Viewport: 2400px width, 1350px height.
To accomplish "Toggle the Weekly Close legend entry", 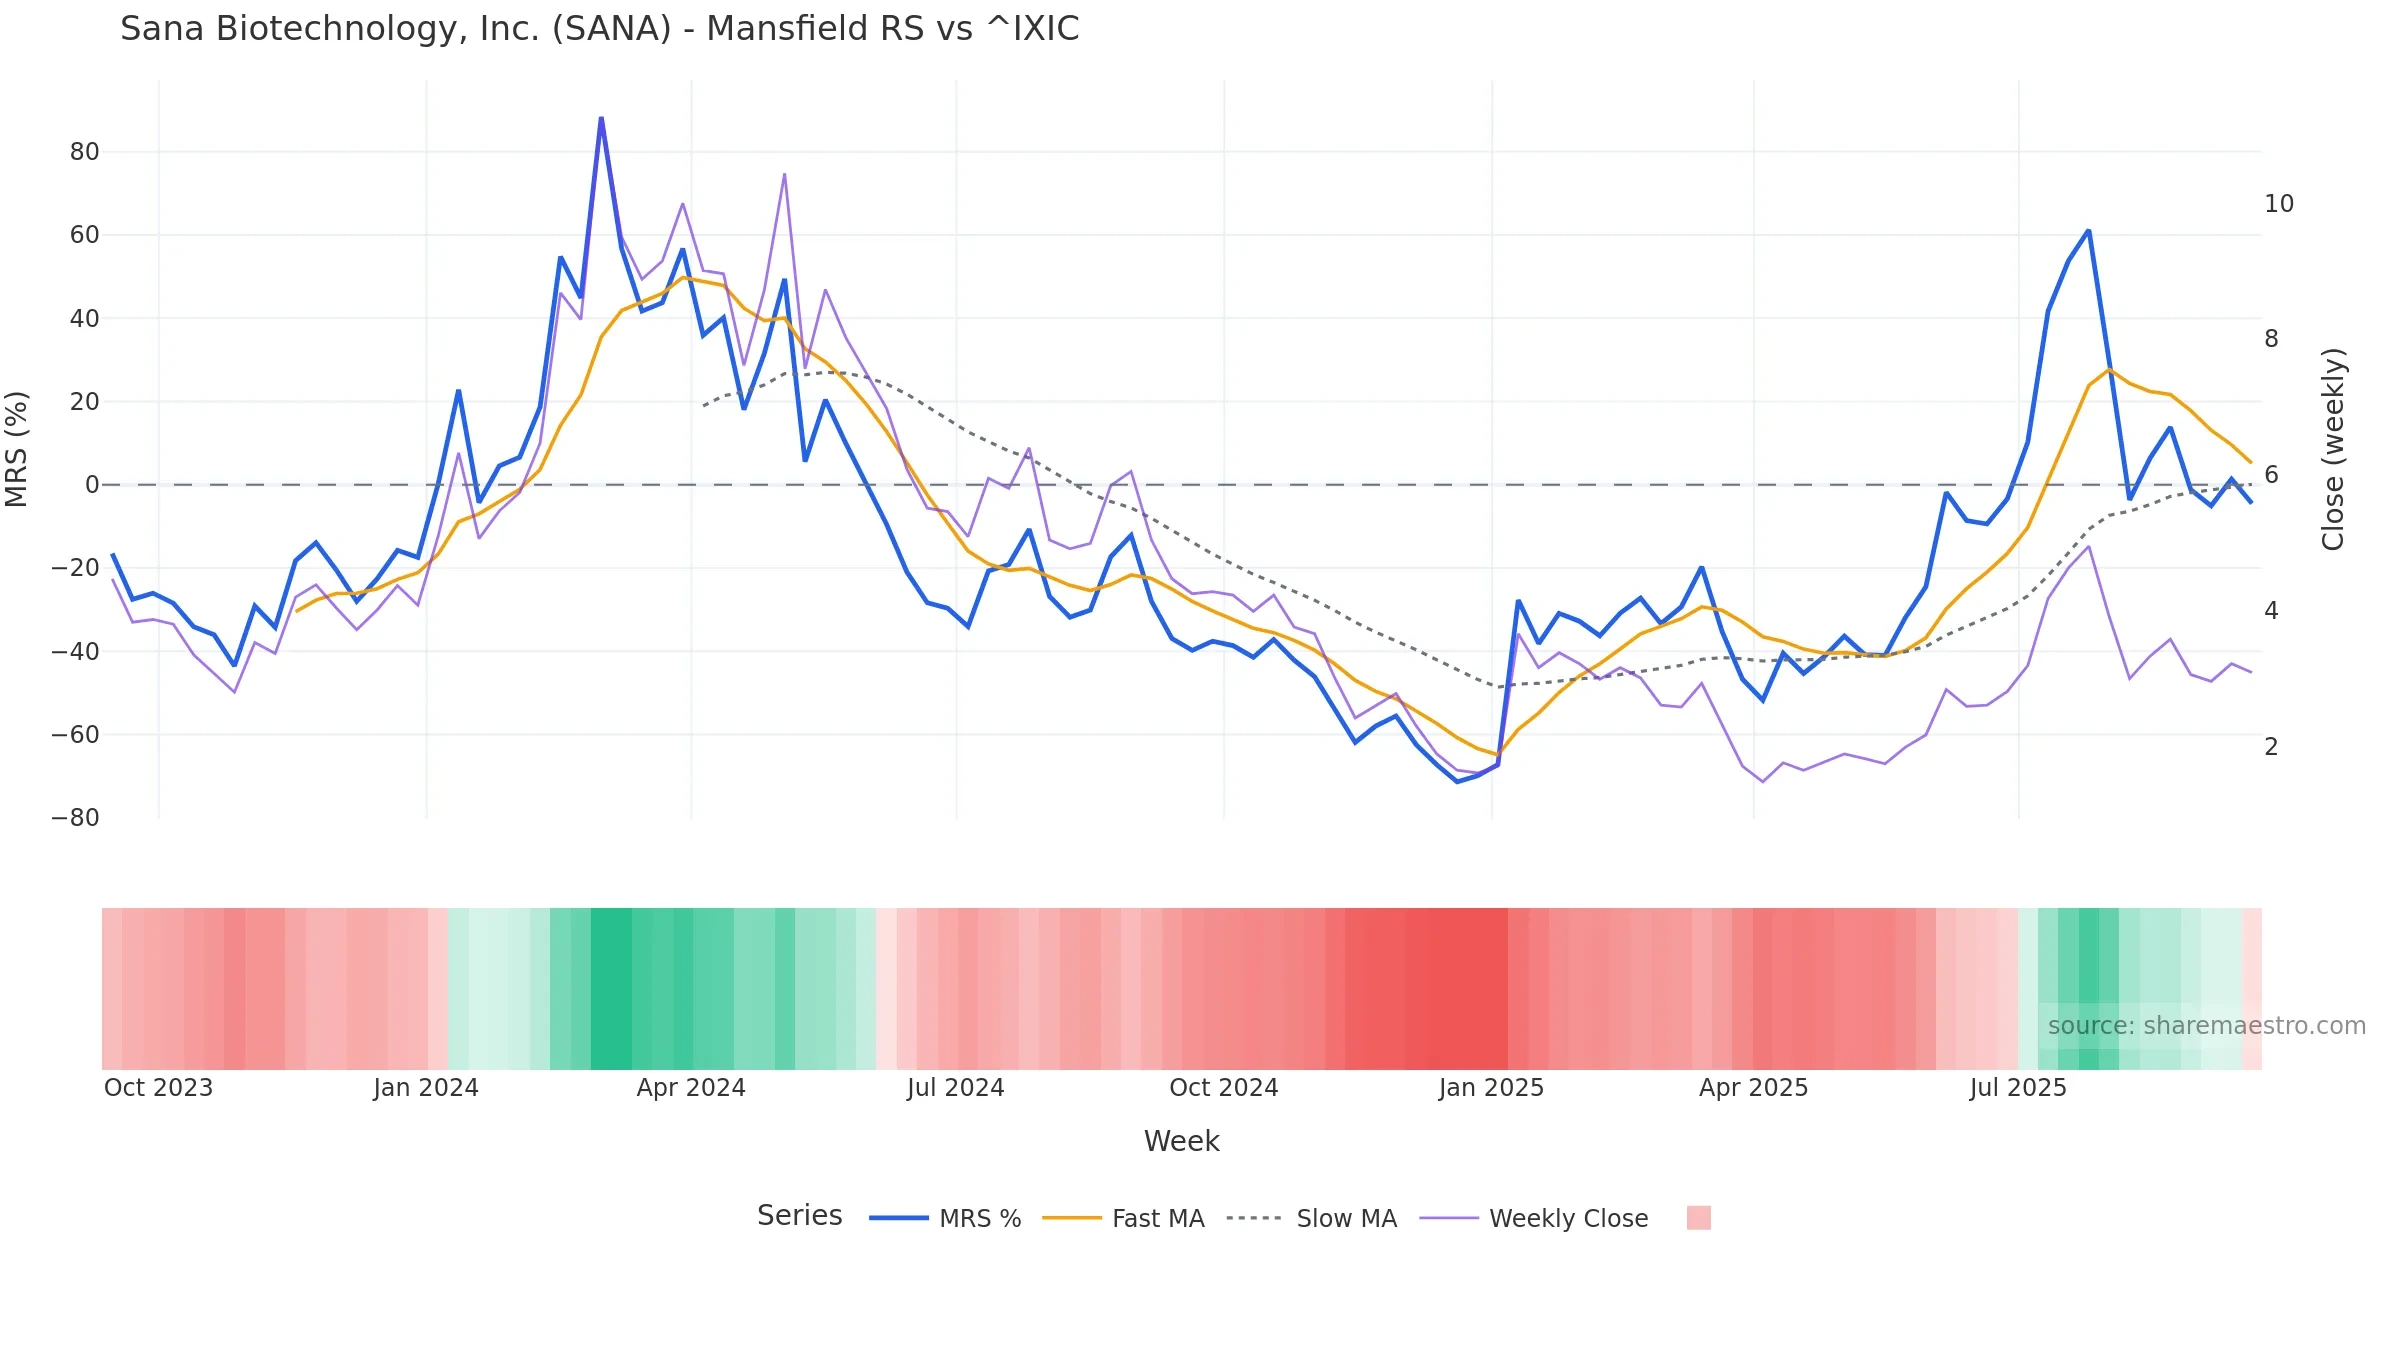I will click(x=1534, y=1218).
